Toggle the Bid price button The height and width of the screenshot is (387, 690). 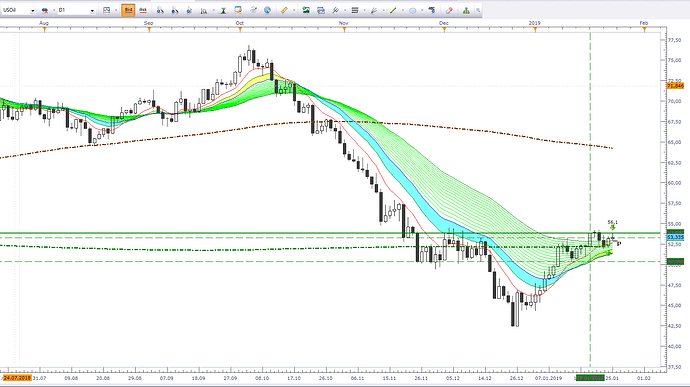tap(128, 10)
